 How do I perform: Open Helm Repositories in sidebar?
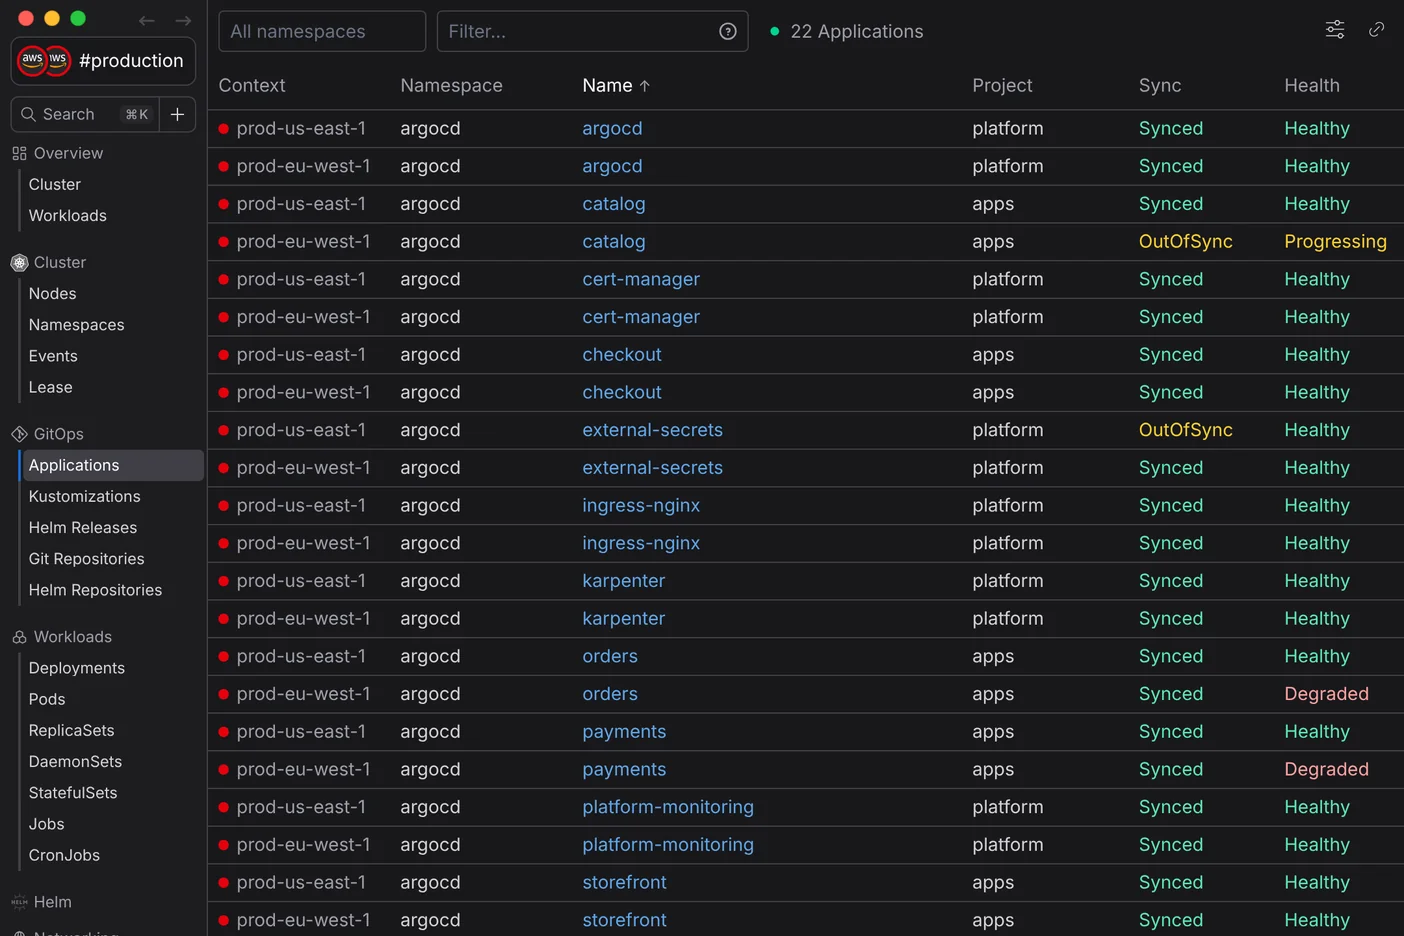96,590
